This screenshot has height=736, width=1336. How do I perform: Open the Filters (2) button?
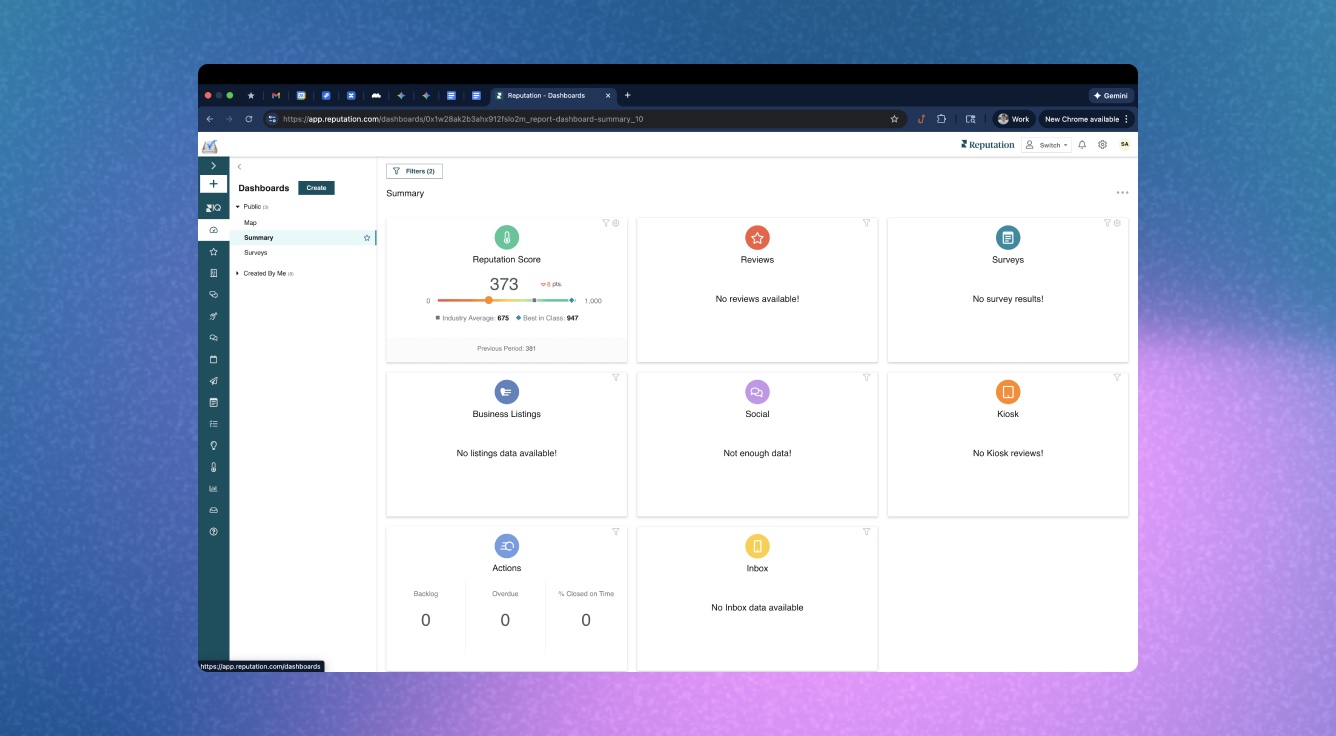point(414,171)
